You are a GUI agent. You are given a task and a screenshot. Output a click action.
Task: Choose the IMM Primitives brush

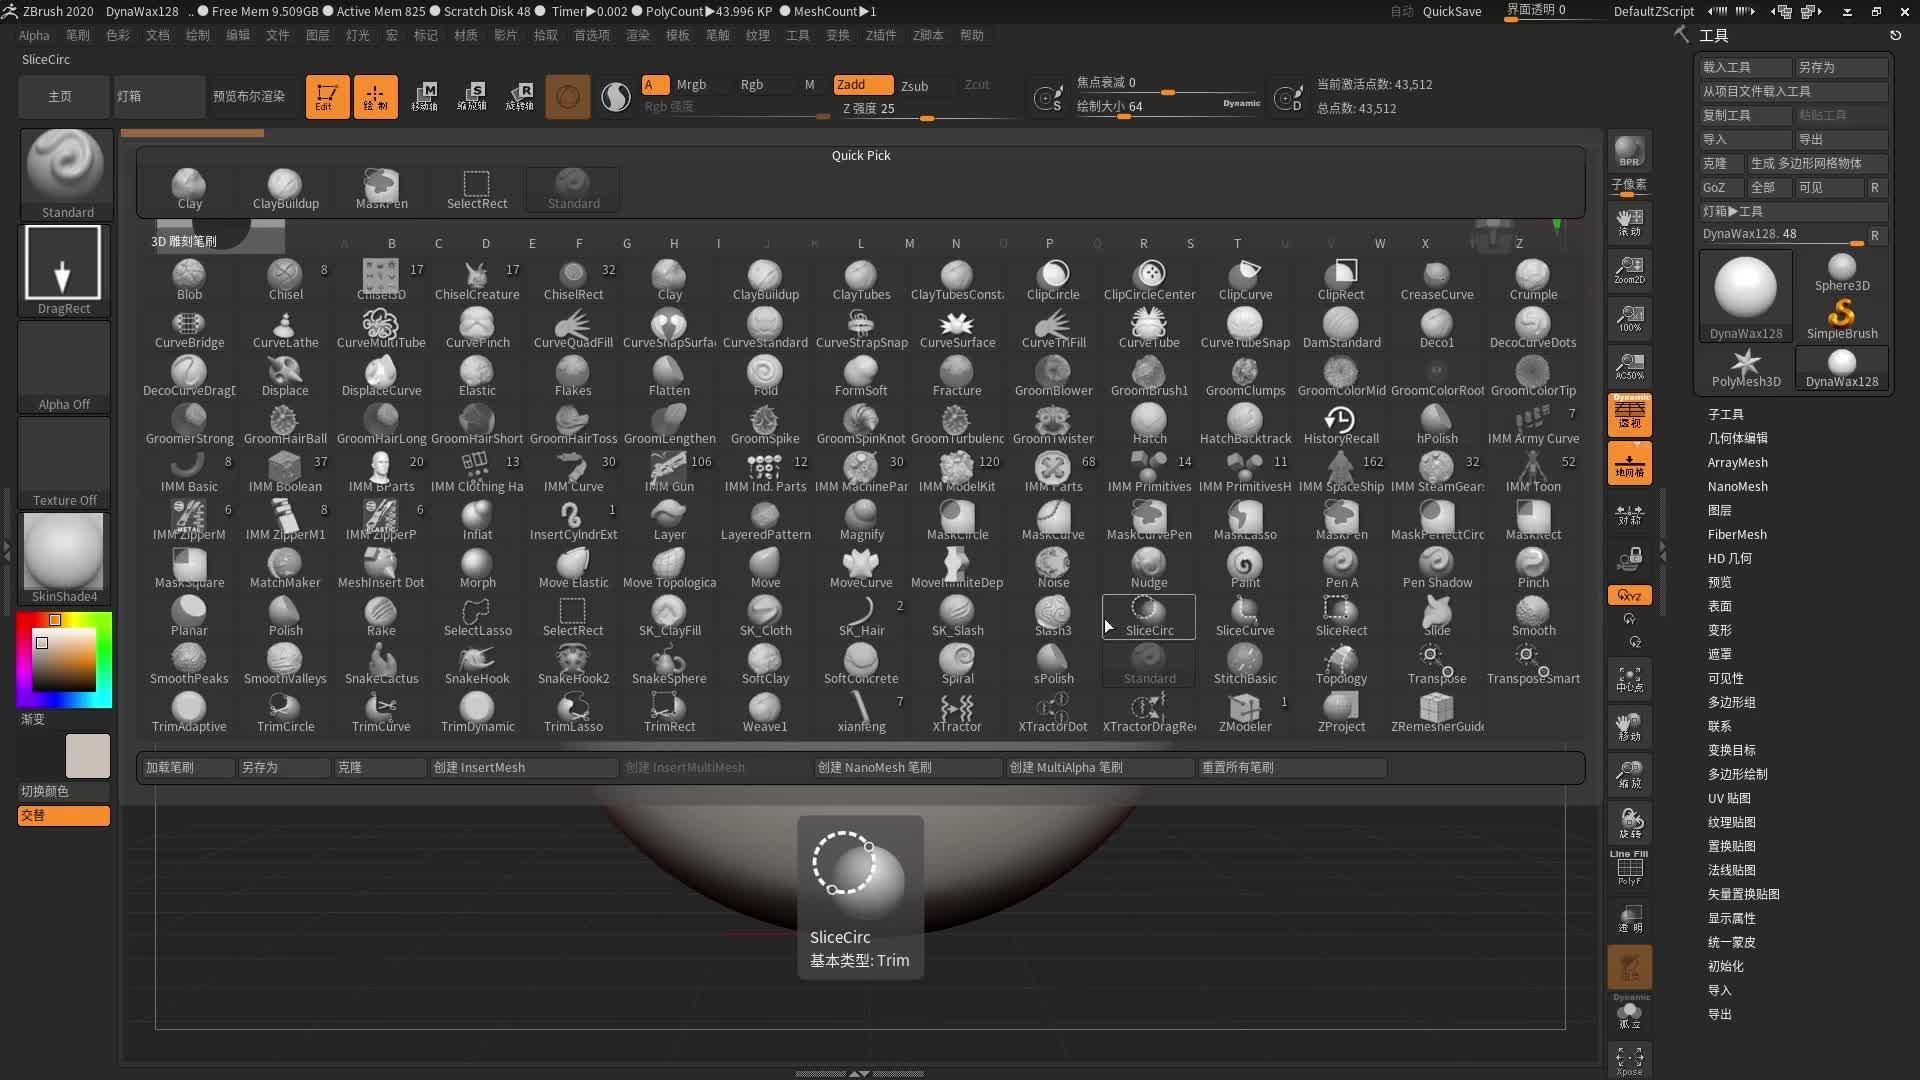click(x=1149, y=472)
